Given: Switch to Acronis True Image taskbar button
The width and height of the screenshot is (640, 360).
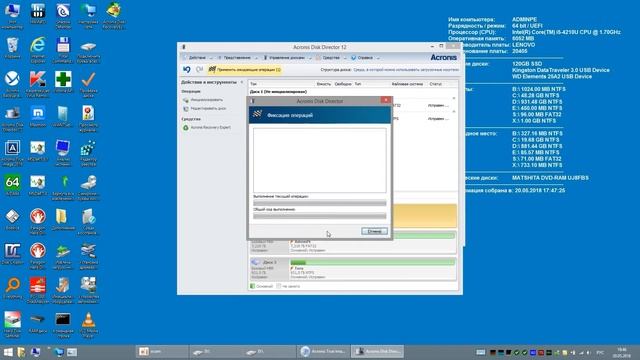Looking at the screenshot, I should pyautogui.click(x=324, y=351).
